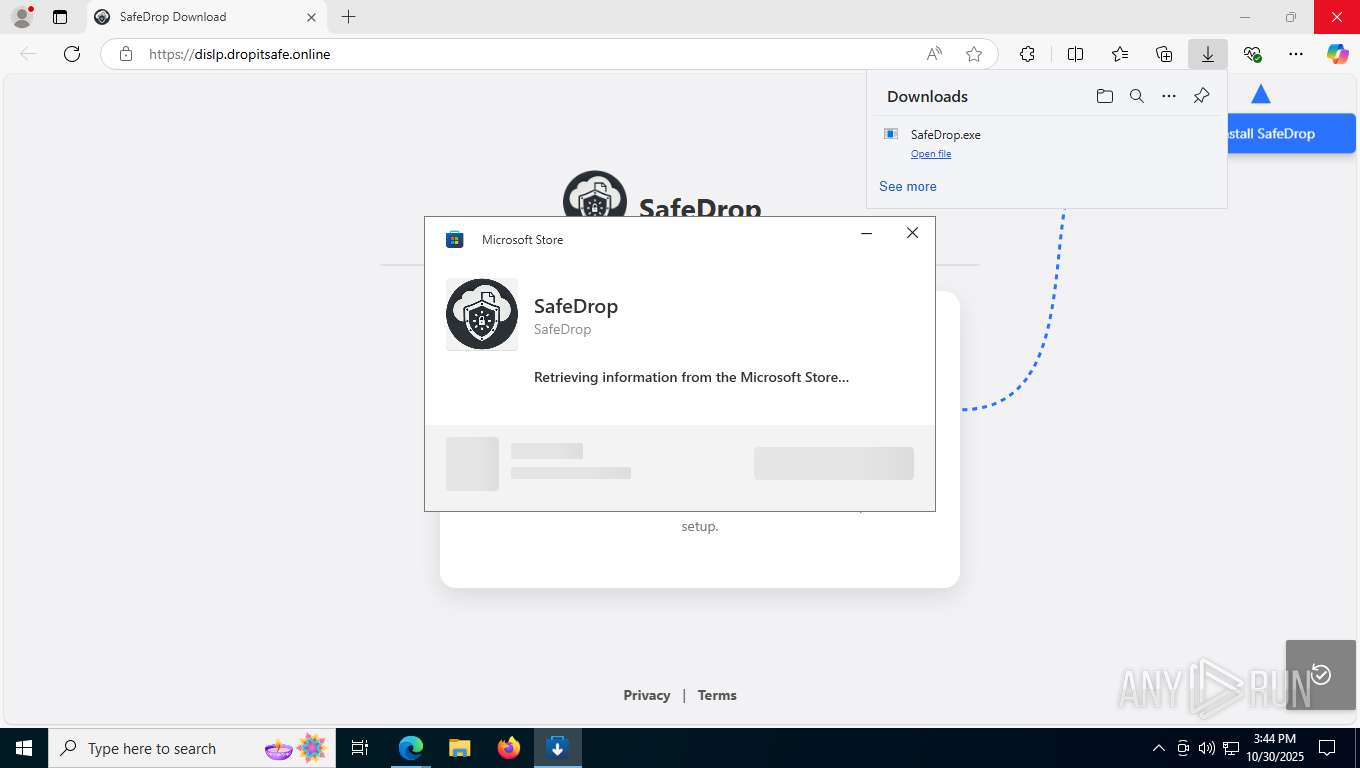
Task: Open browser Extensions menu
Action: tap(1027, 54)
